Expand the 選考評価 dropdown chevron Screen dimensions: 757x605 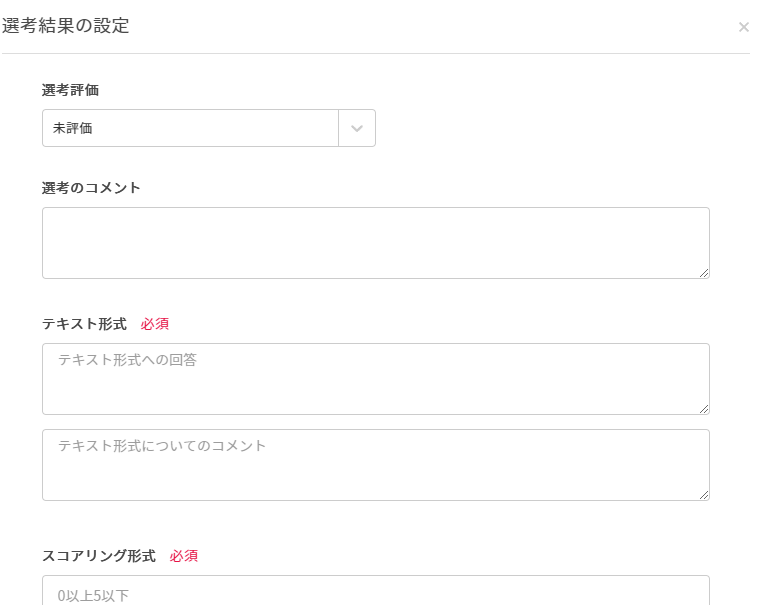[357, 128]
